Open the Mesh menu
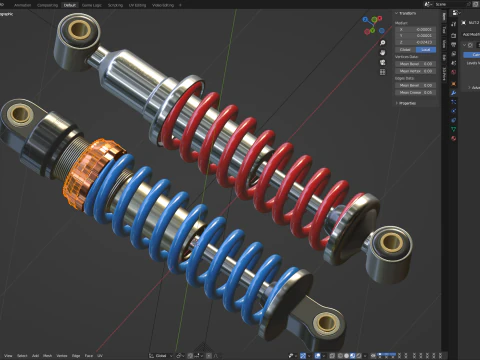 coord(48,356)
